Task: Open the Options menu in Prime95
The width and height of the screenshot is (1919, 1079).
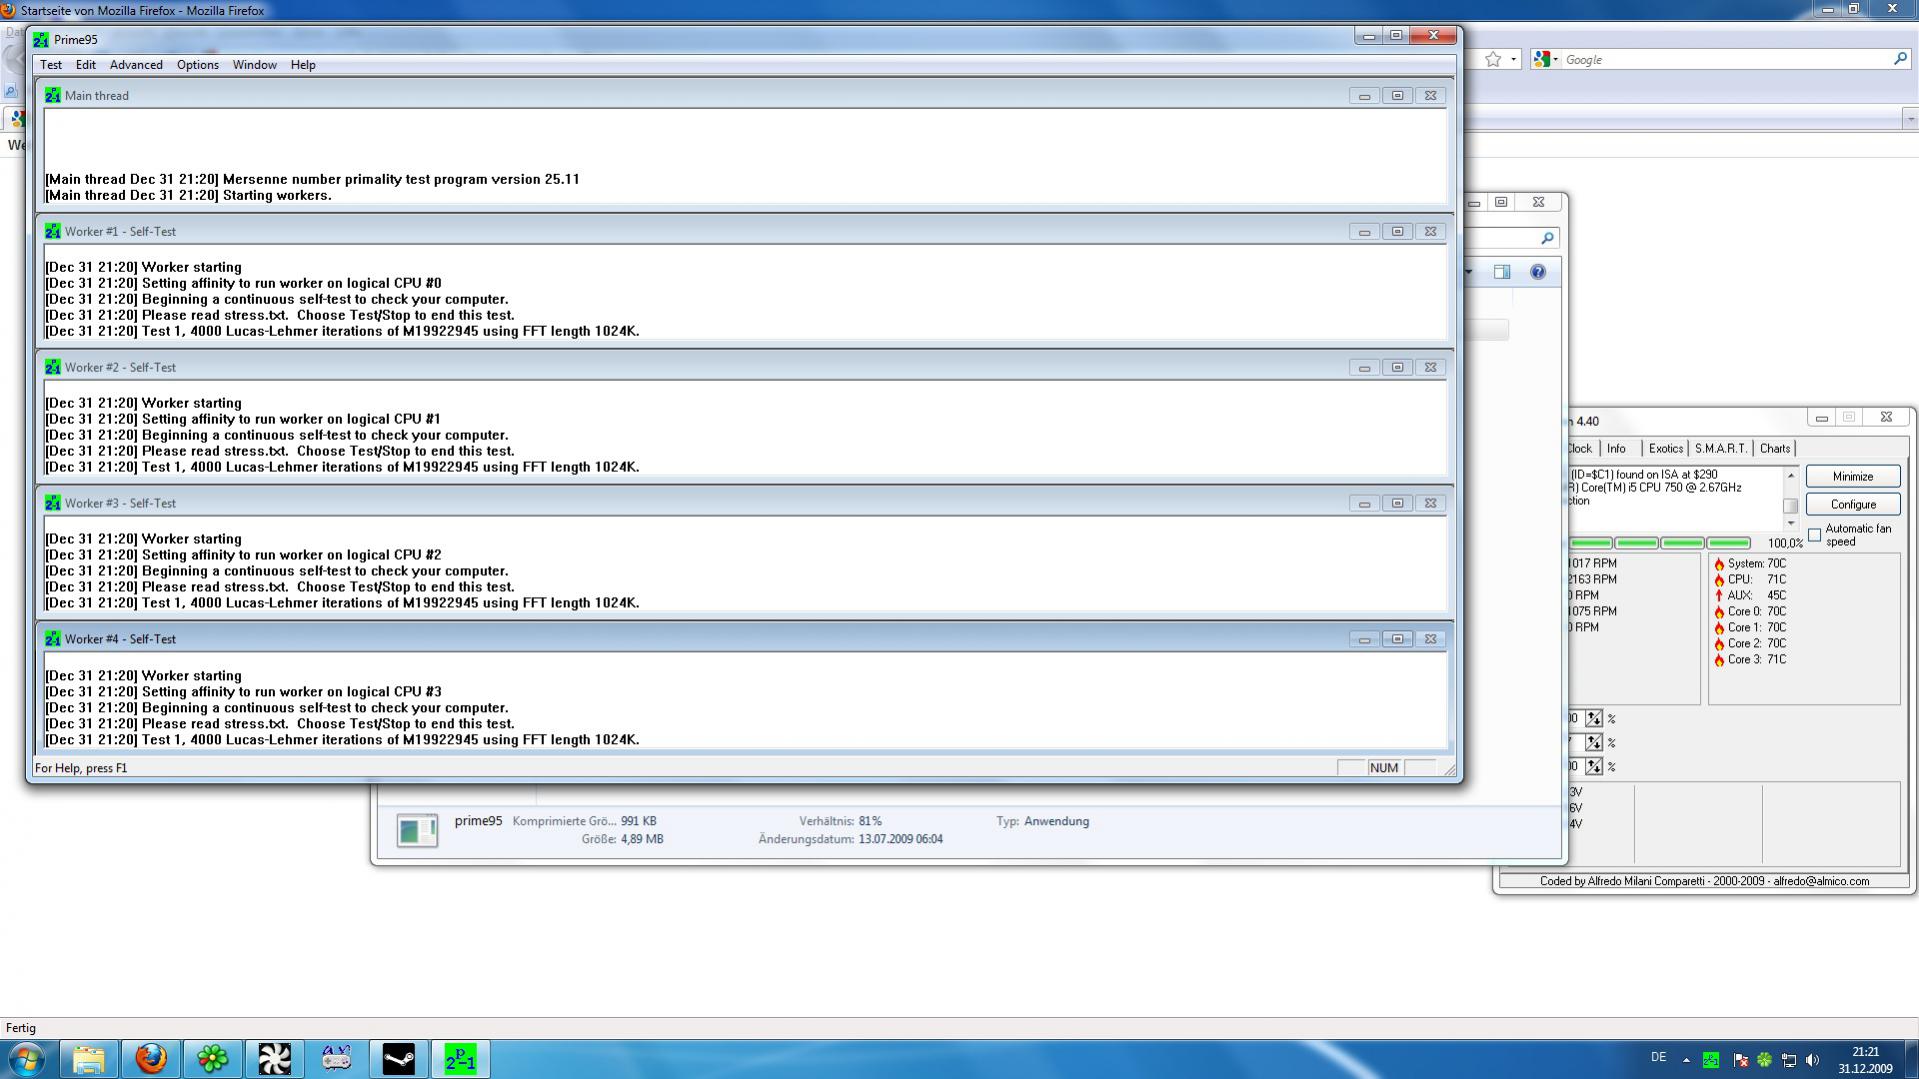Action: pyautogui.click(x=198, y=65)
